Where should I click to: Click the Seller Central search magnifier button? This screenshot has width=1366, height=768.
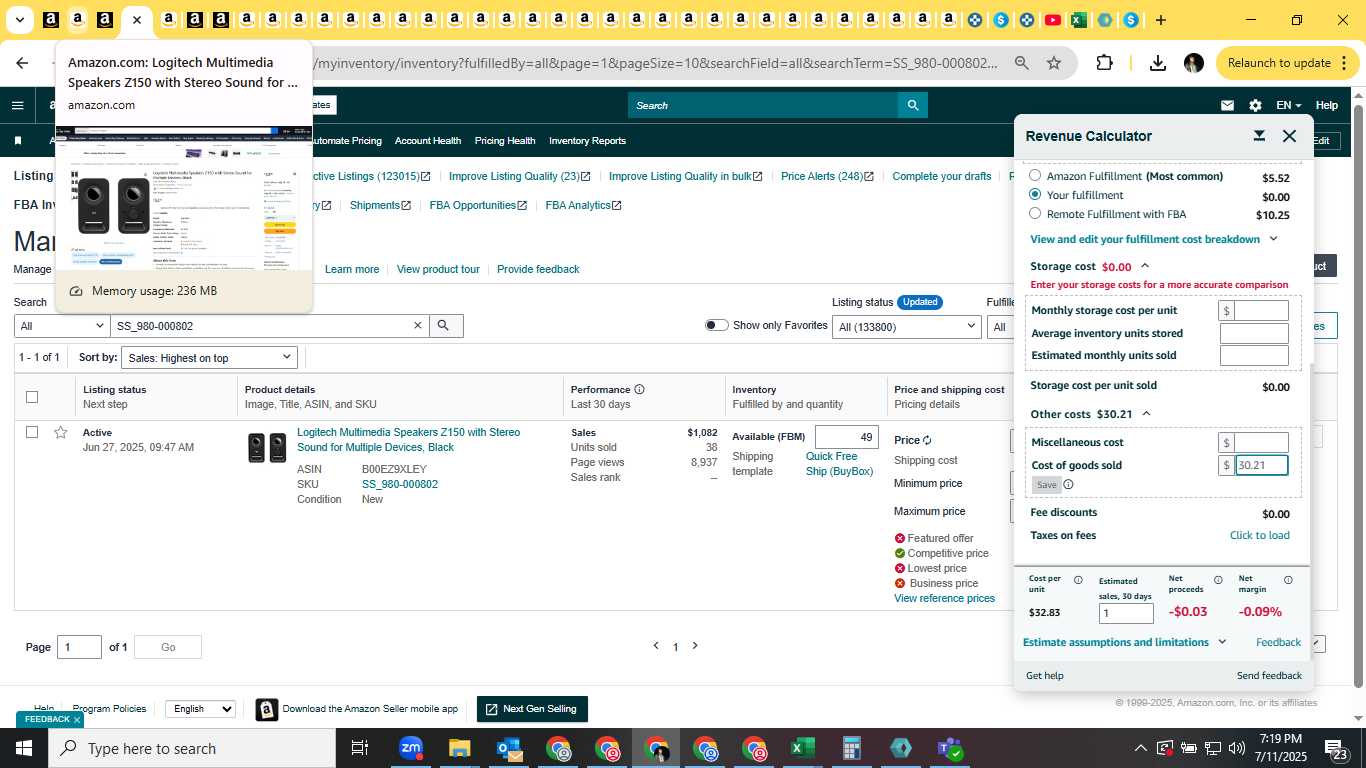tap(912, 105)
